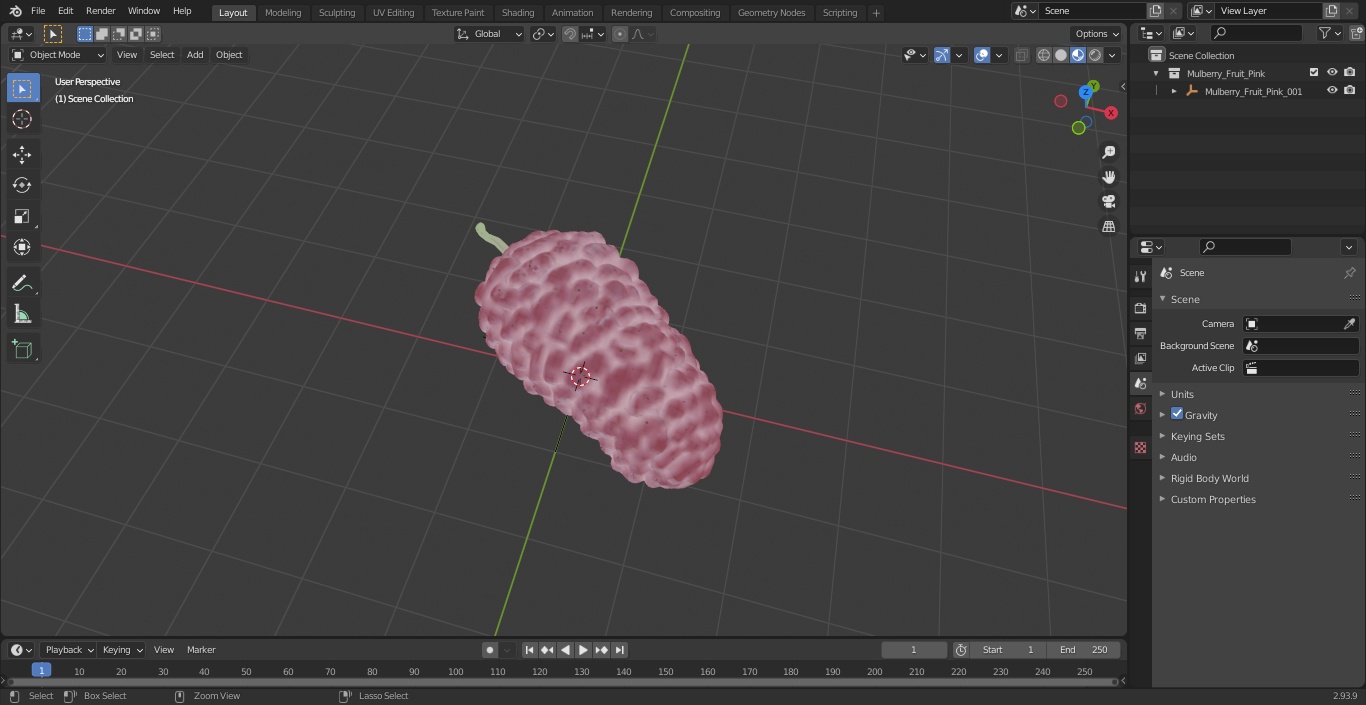Disable Mulberry_Fruit_Pink collection in renders
This screenshot has width=1366, height=705.
1350,73
